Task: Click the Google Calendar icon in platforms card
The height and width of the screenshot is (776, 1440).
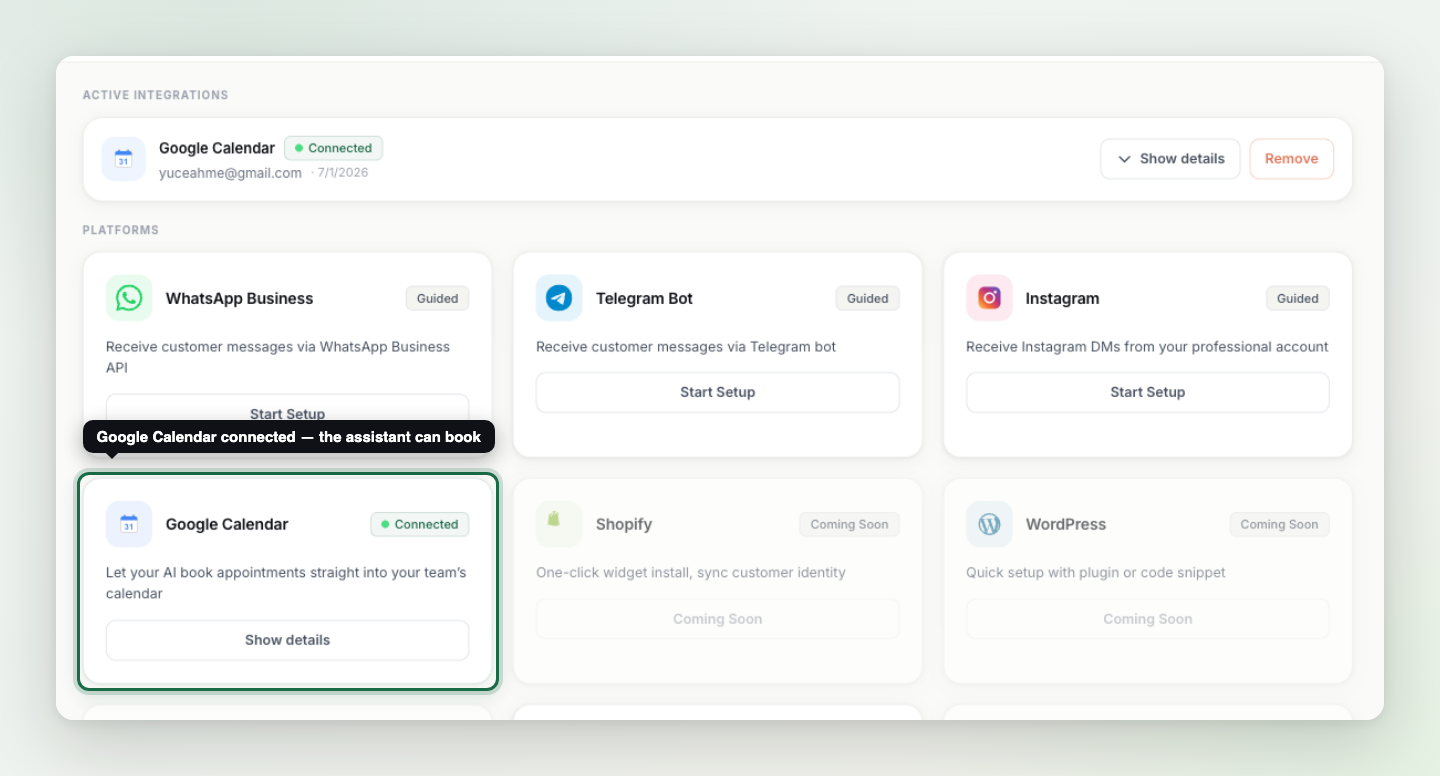Action: coord(129,524)
